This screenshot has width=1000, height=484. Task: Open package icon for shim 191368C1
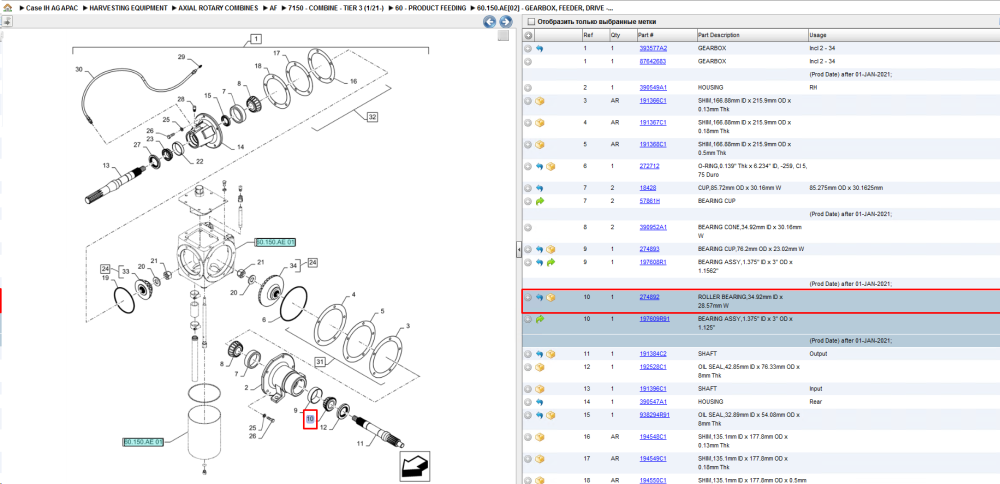tap(540, 145)
